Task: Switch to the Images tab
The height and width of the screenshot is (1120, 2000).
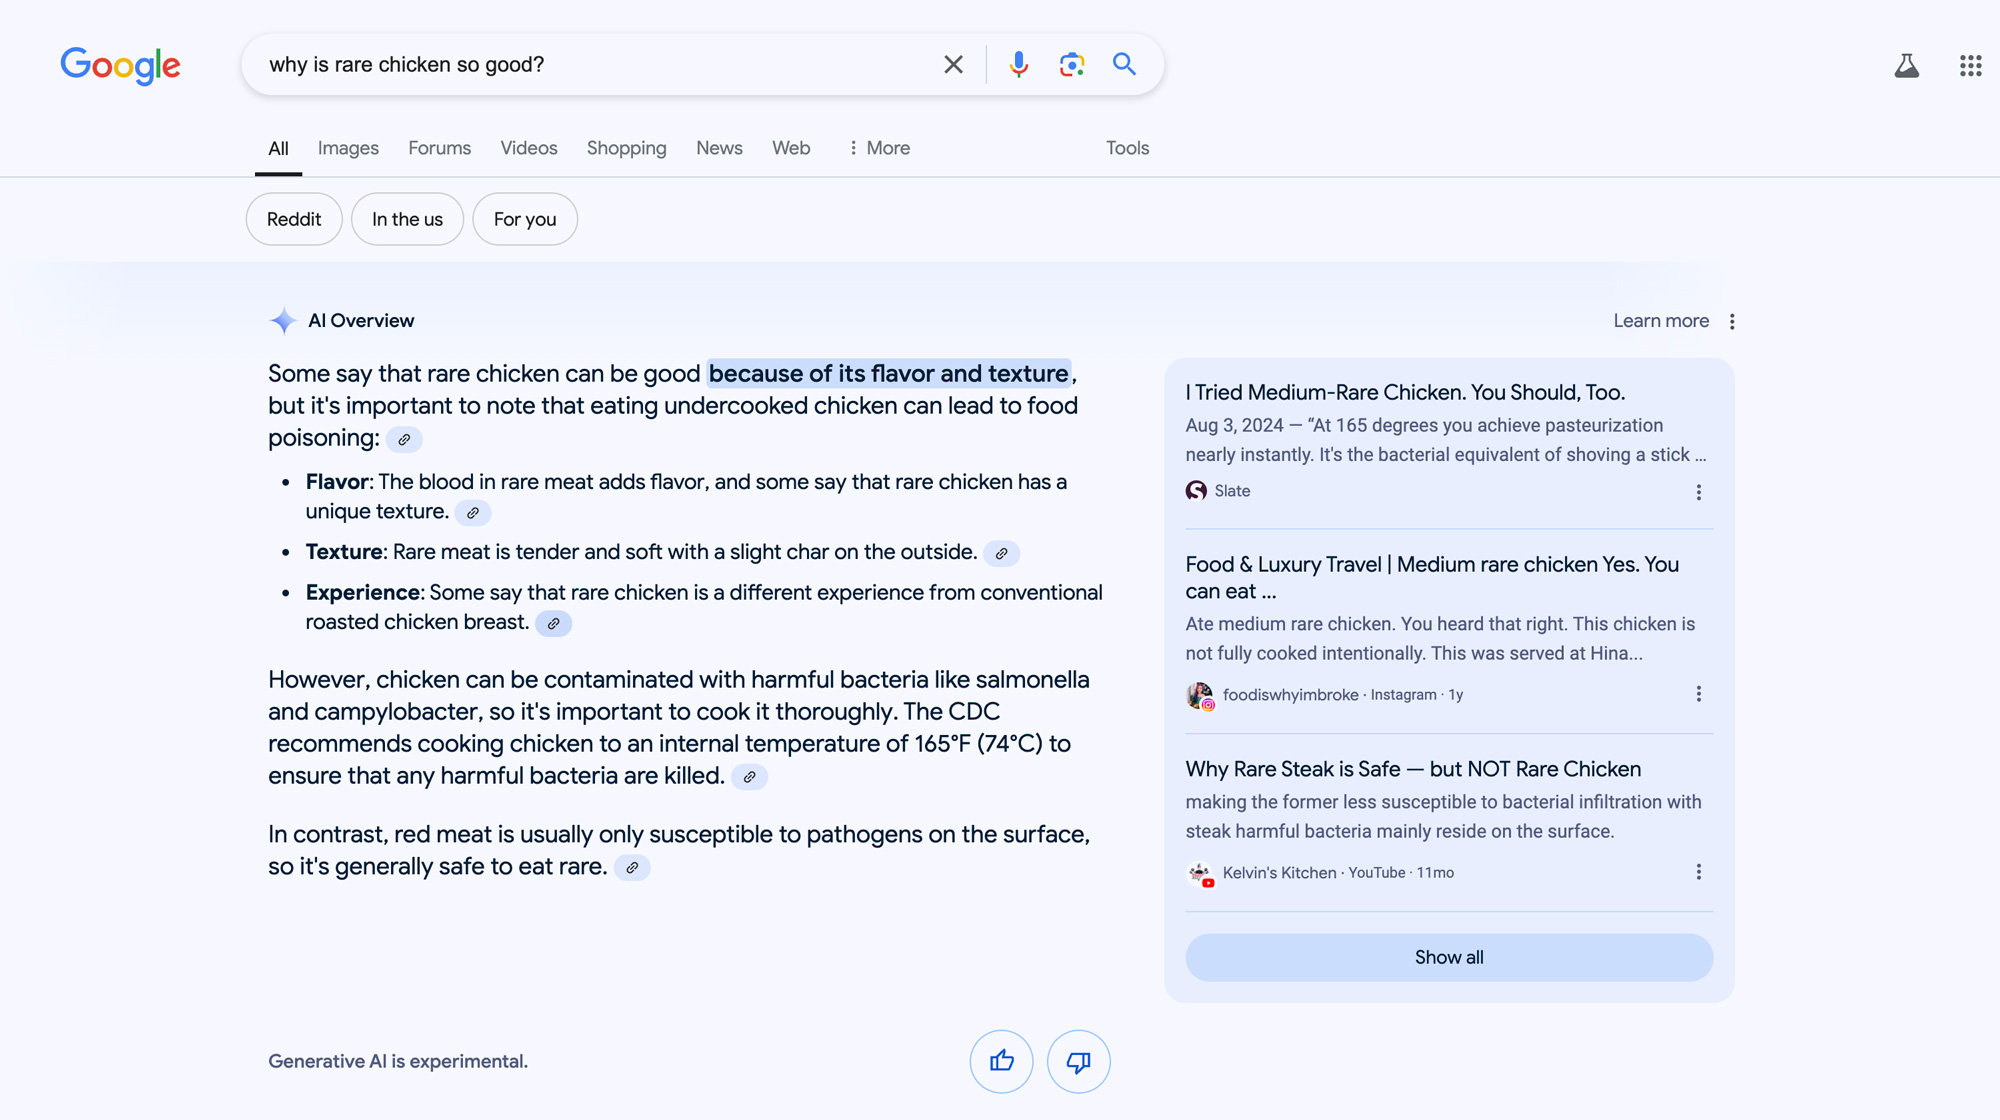Action: 347,147
